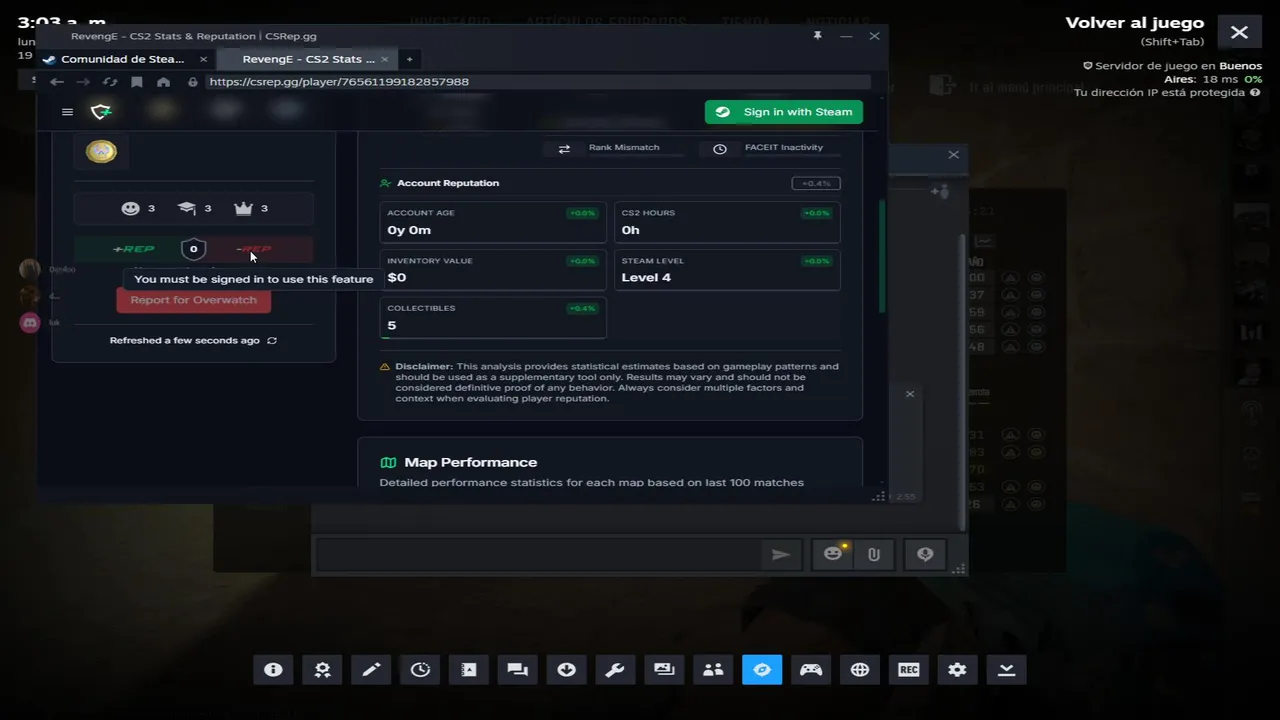Screen dimensions: 1280x720
Task: Open the guides book icon in overlay bar
Action: click(469, 670)
